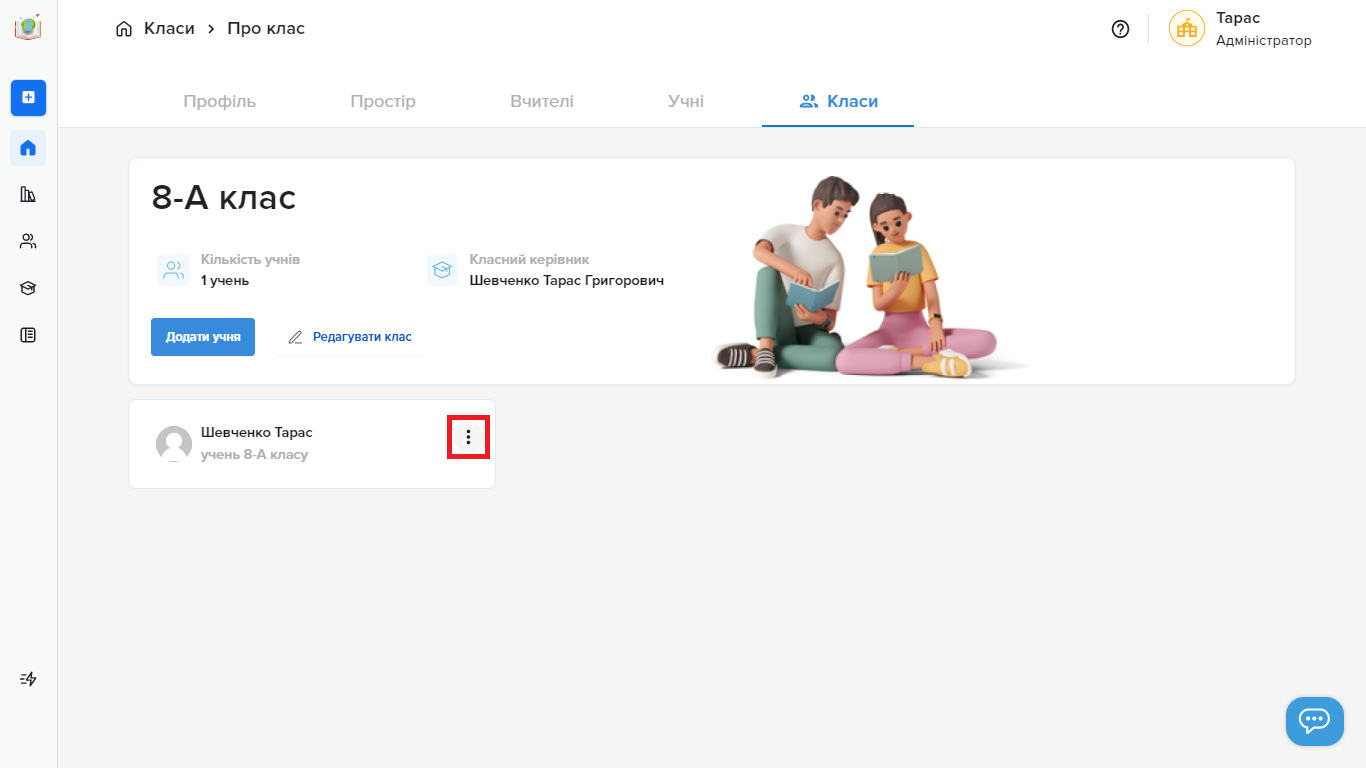Switch to the Вчителі tab
The width and height of the screenshot is (1366, 768).
pyautogui.click(x=542, y=101)
